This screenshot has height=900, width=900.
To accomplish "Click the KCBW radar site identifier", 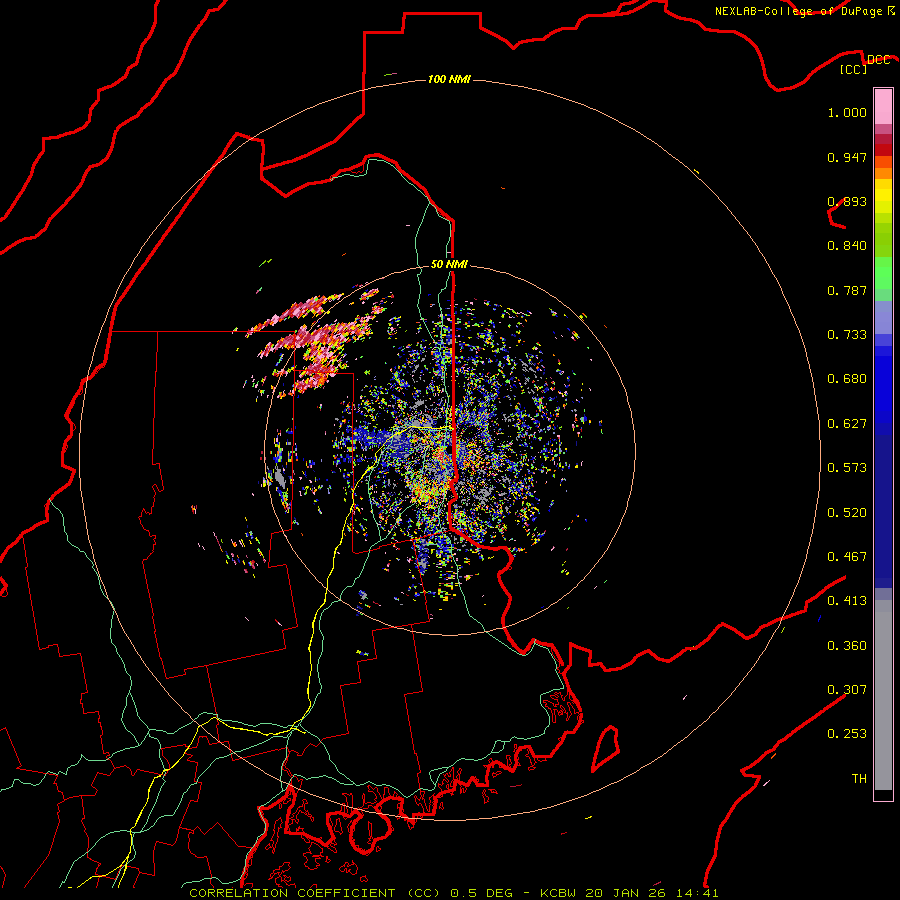I will [x=559, y=893].
